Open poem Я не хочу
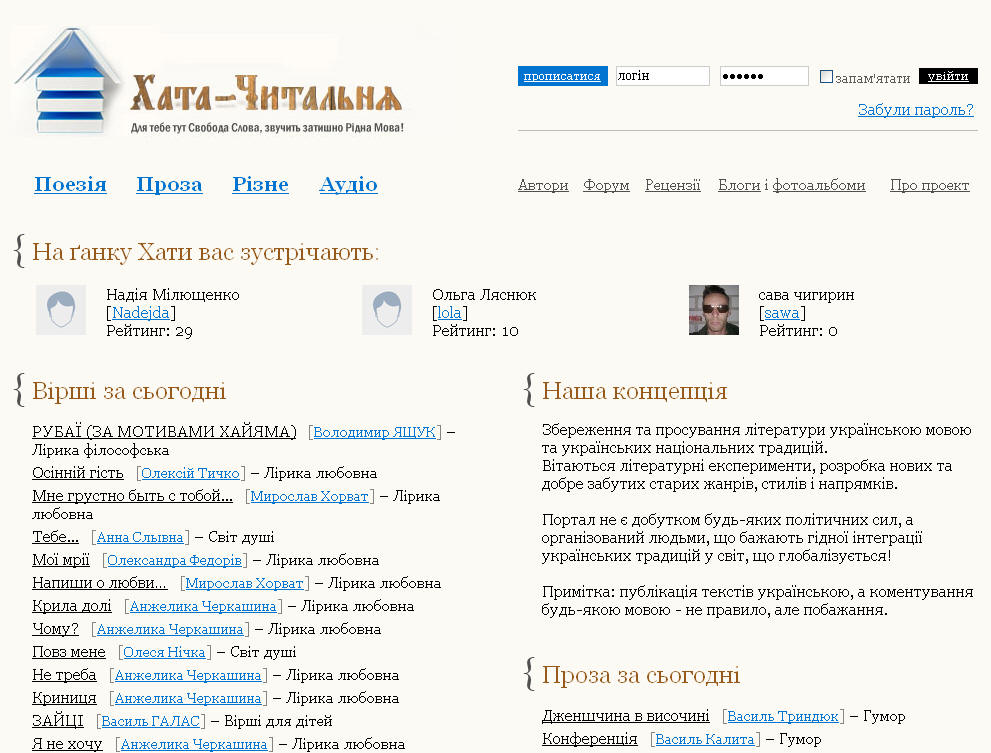 [67, 744]
